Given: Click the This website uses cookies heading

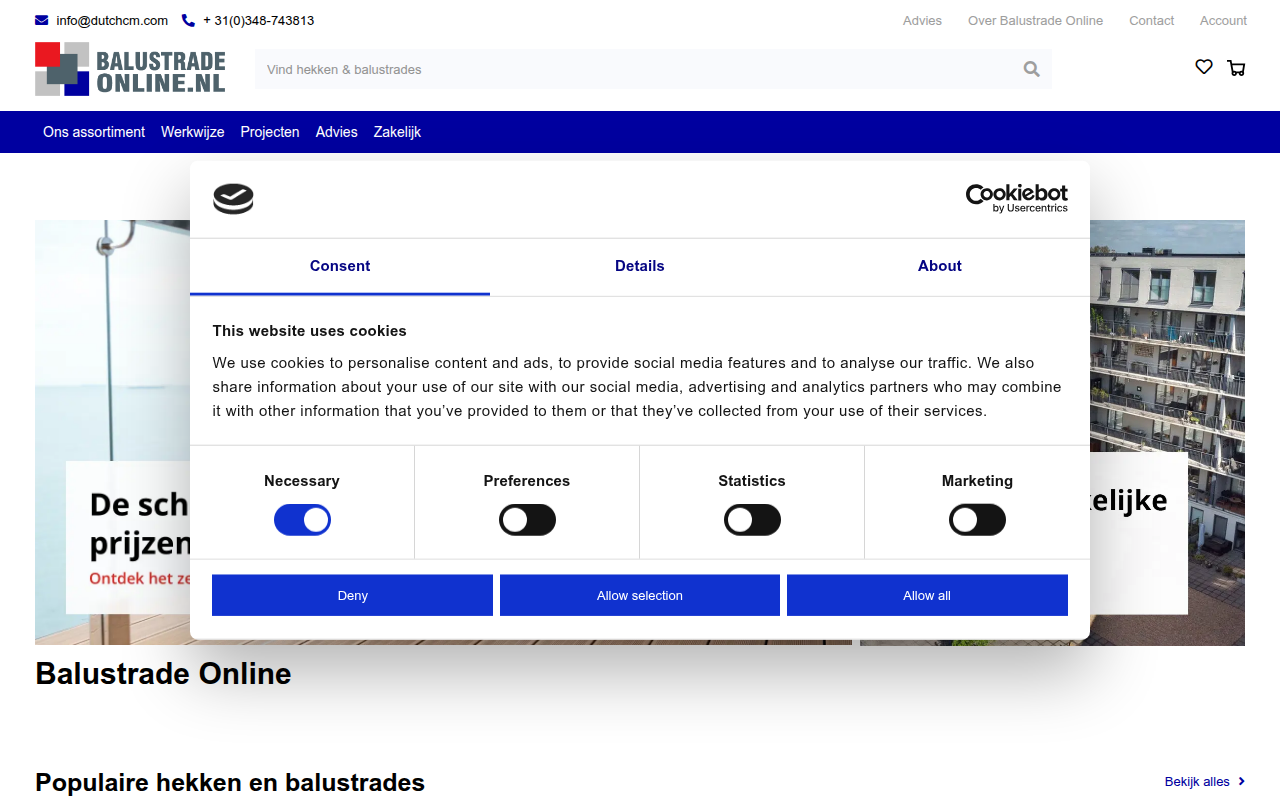Looking at the screenshot, I should [x=309, y=331].
